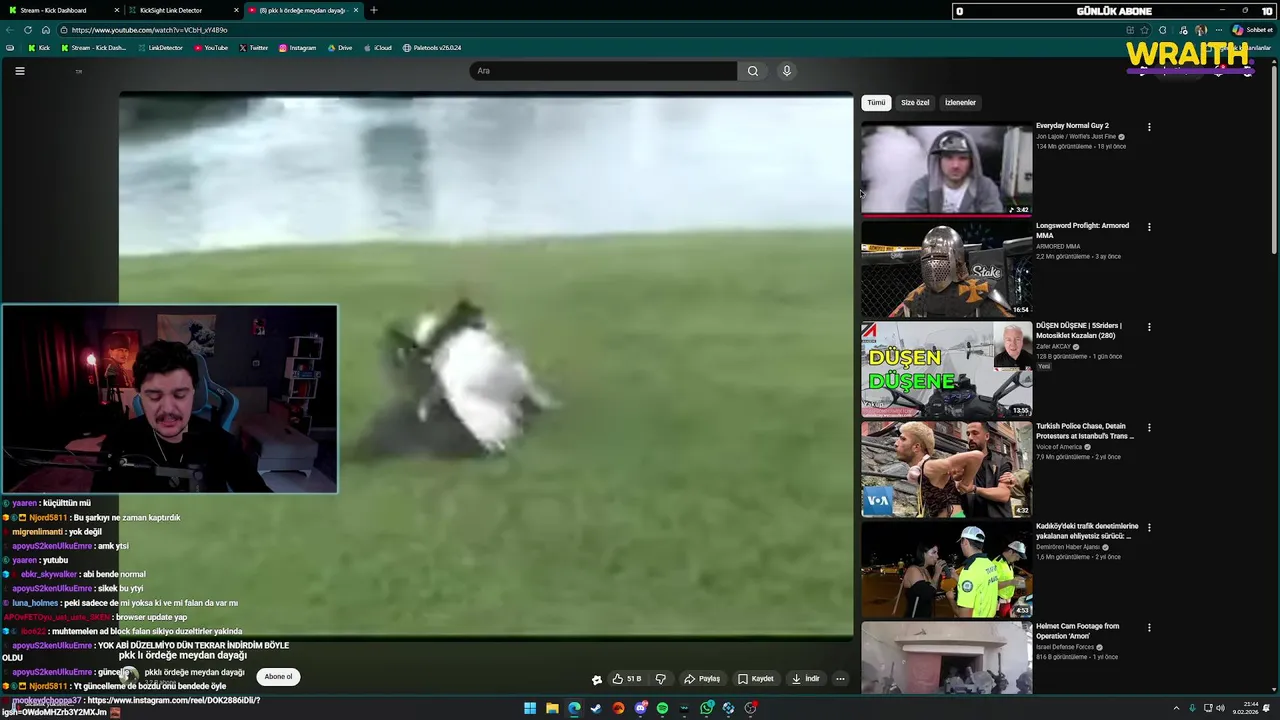
Task: Open options menu for Everyday Normal Guy 2
Action: 1149,127
